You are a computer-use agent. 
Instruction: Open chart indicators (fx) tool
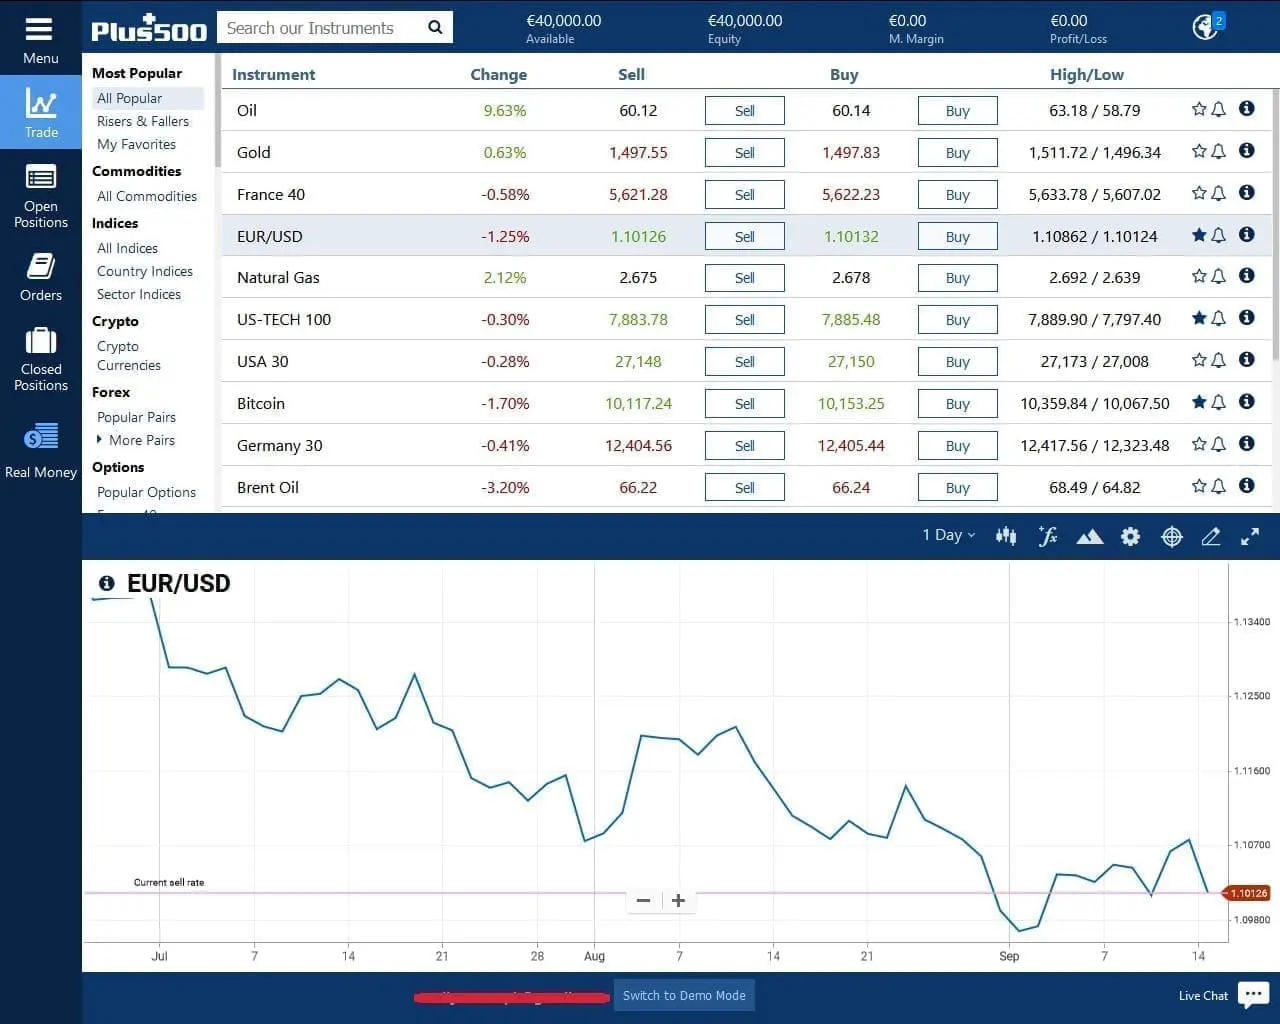(1047, 536)
